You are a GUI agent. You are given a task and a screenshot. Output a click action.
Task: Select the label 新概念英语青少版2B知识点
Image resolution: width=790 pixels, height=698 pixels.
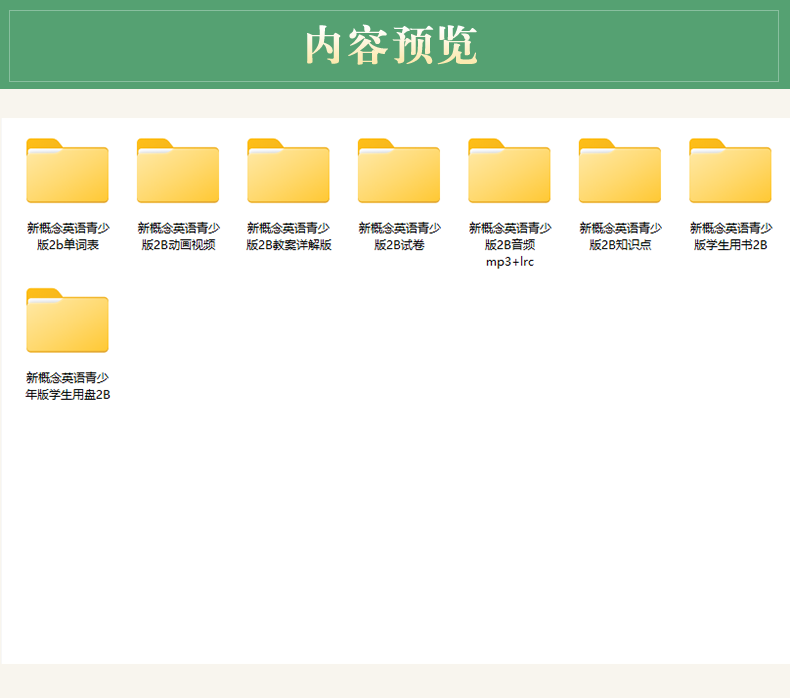(x=620, y=236)
